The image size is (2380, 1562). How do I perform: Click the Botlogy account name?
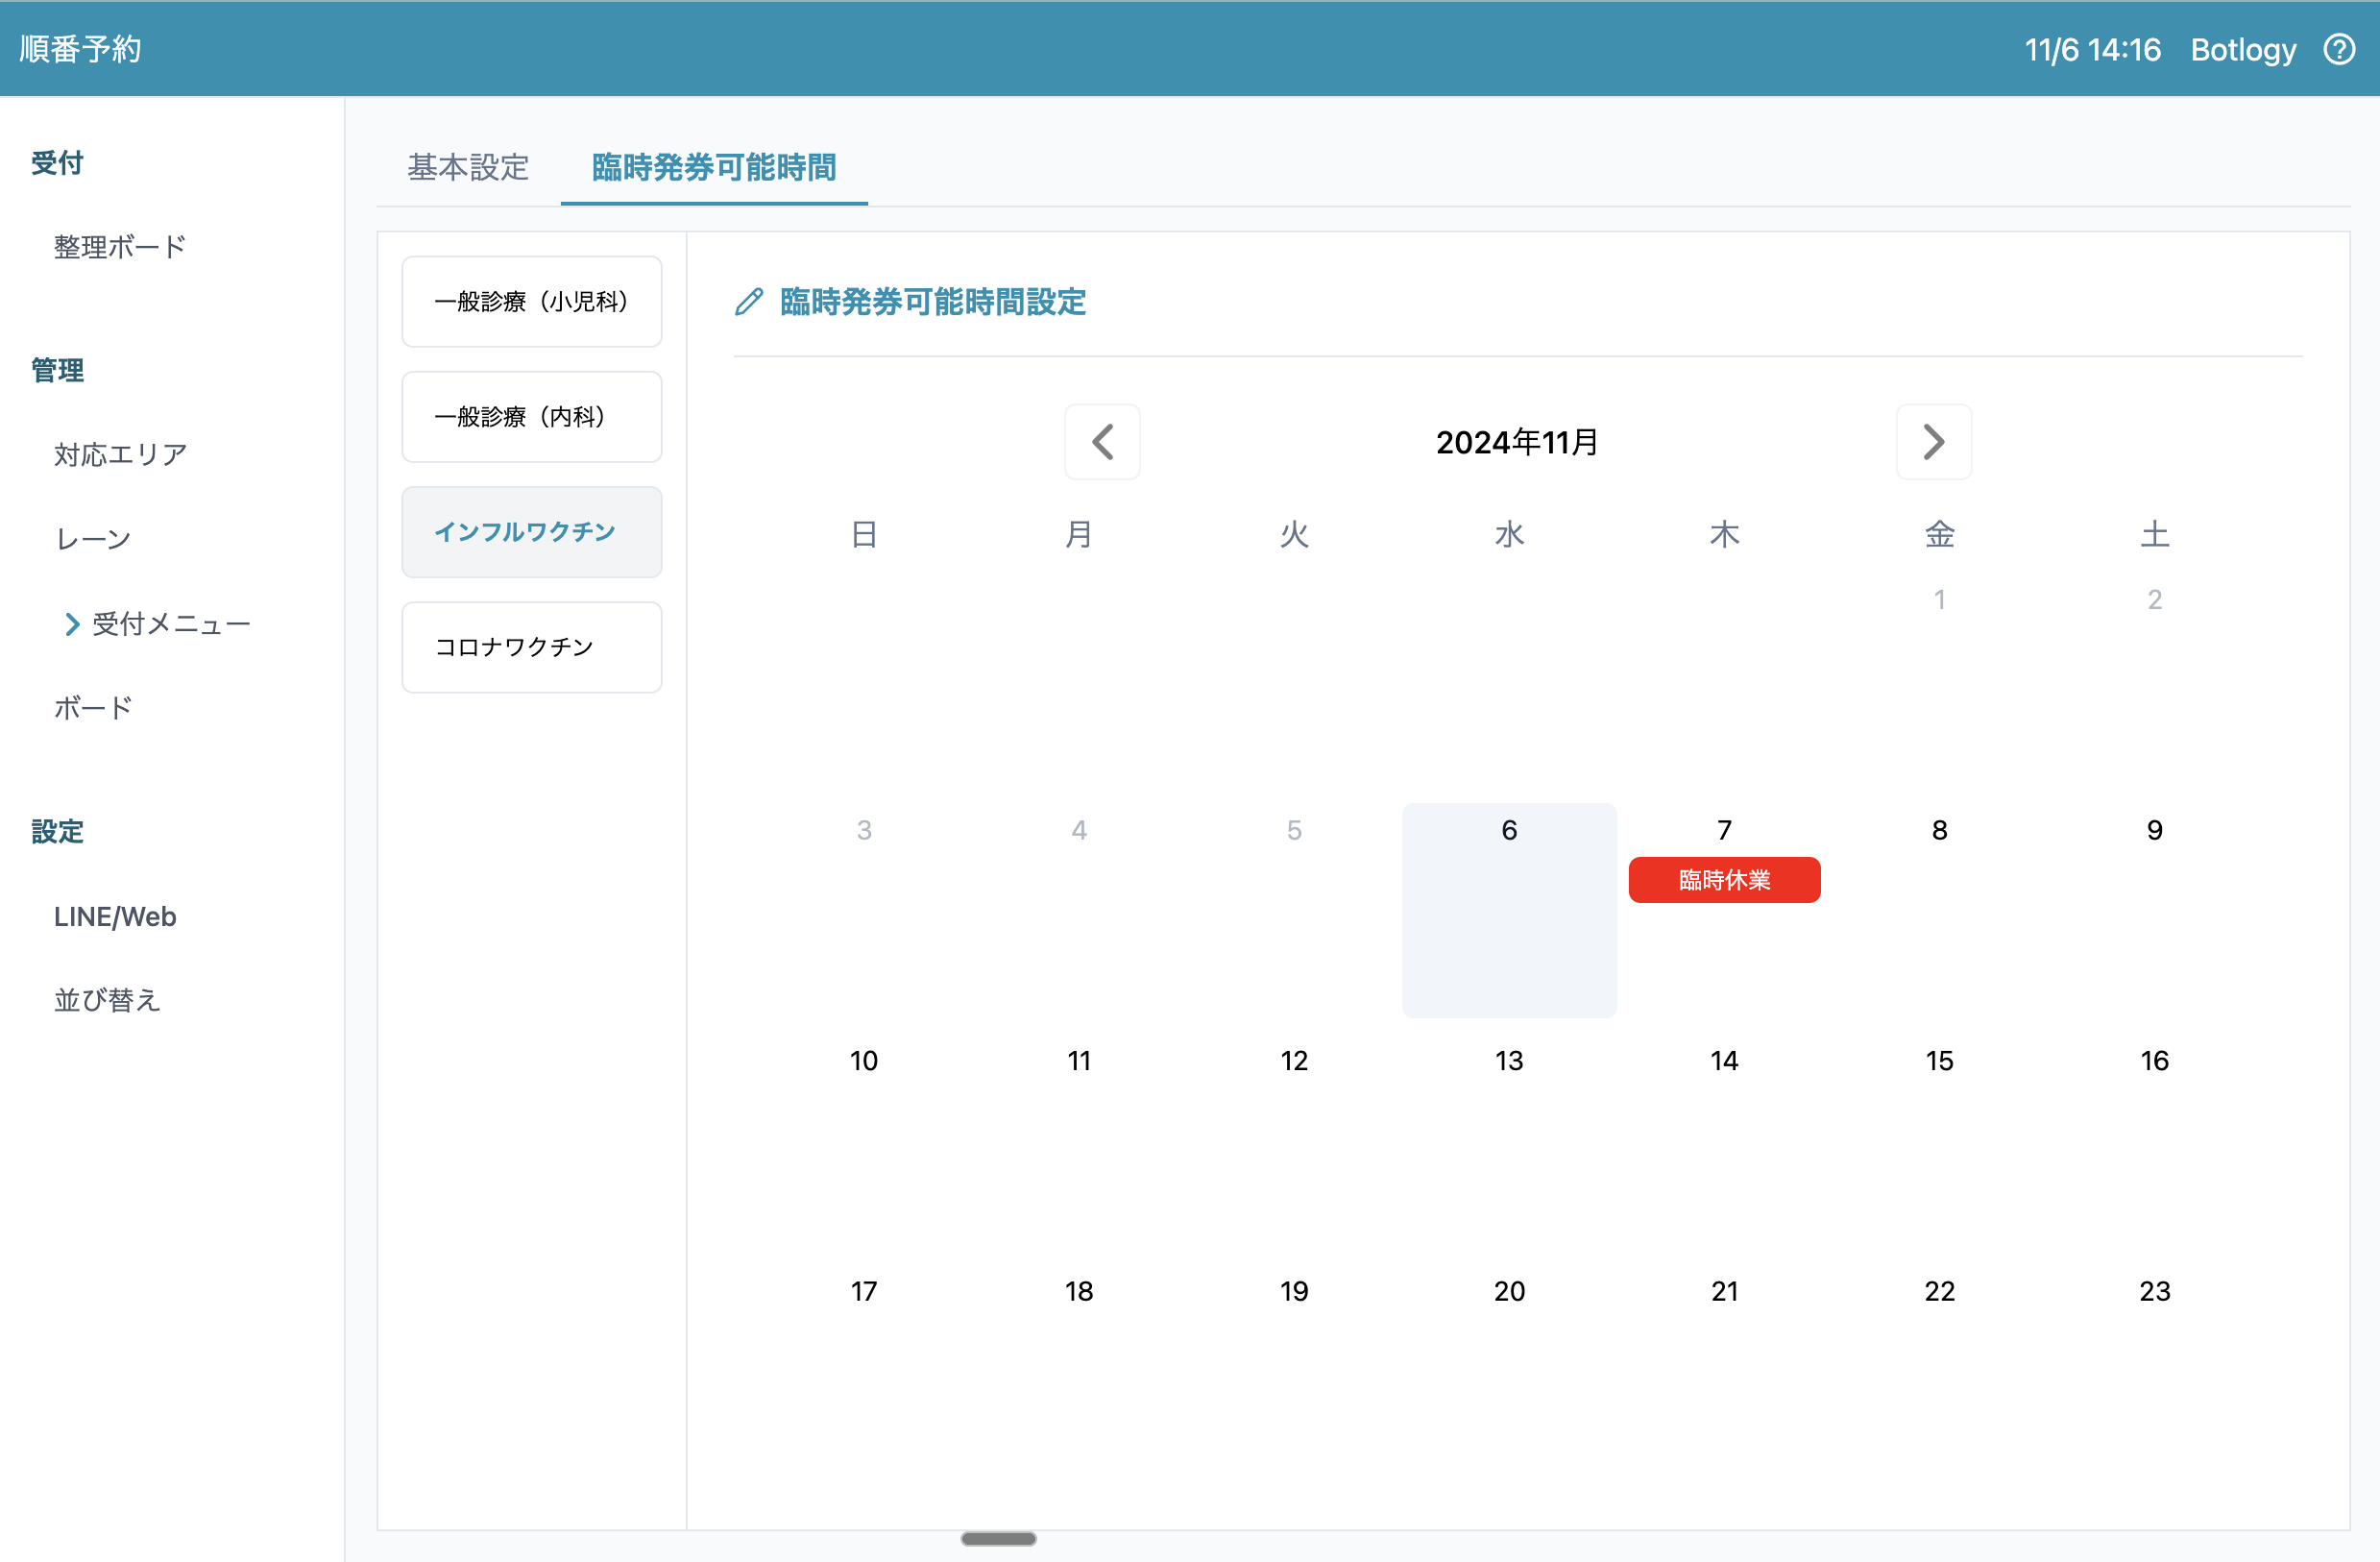point(2242,49)
